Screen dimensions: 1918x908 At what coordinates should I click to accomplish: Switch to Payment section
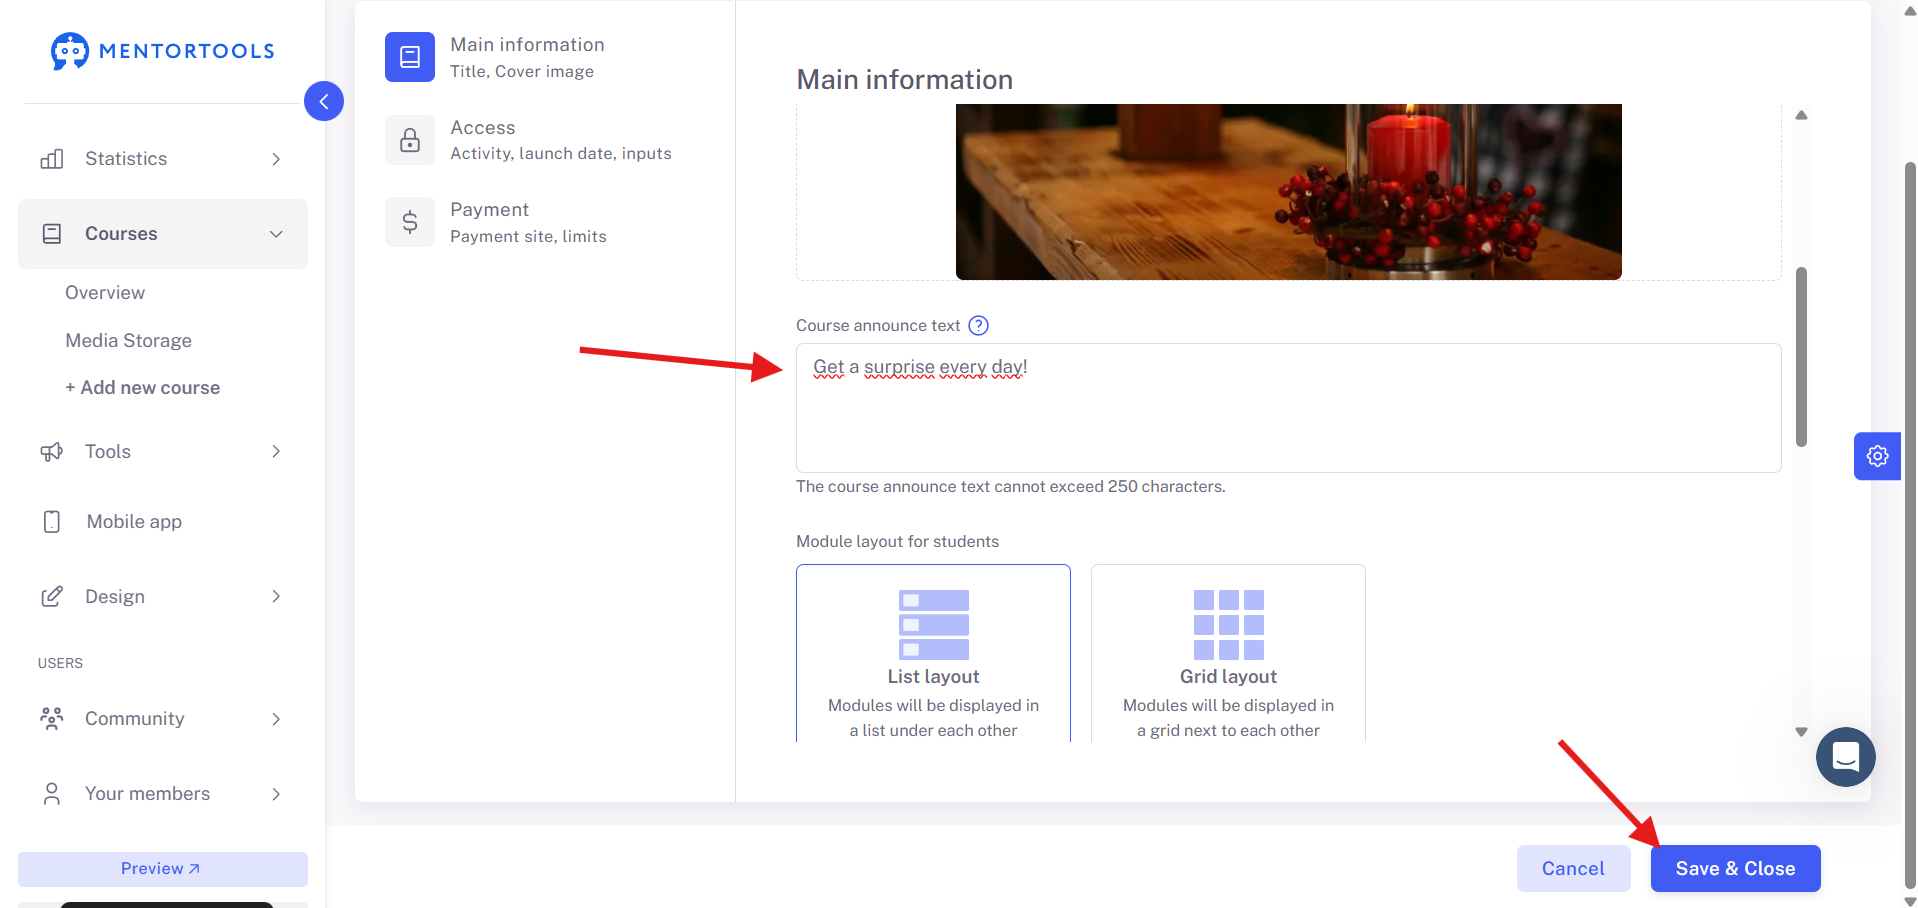[x=545, y=222]
